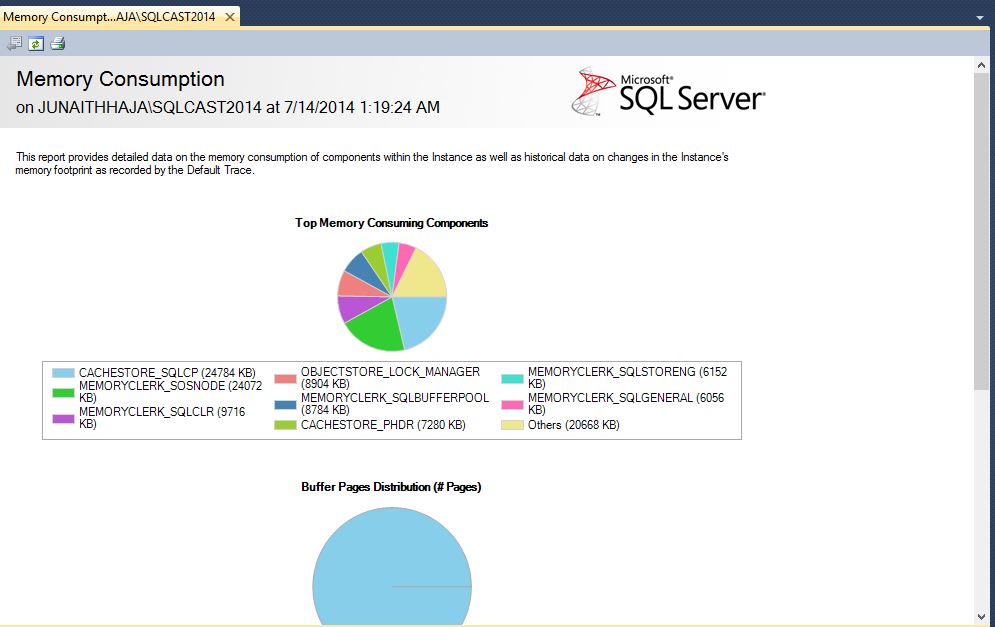Click the CACHESTORE_SQLCP legend color swatch
Viewport: 995px width, 627px height.
pyautogui.click(x=63, y=373)
